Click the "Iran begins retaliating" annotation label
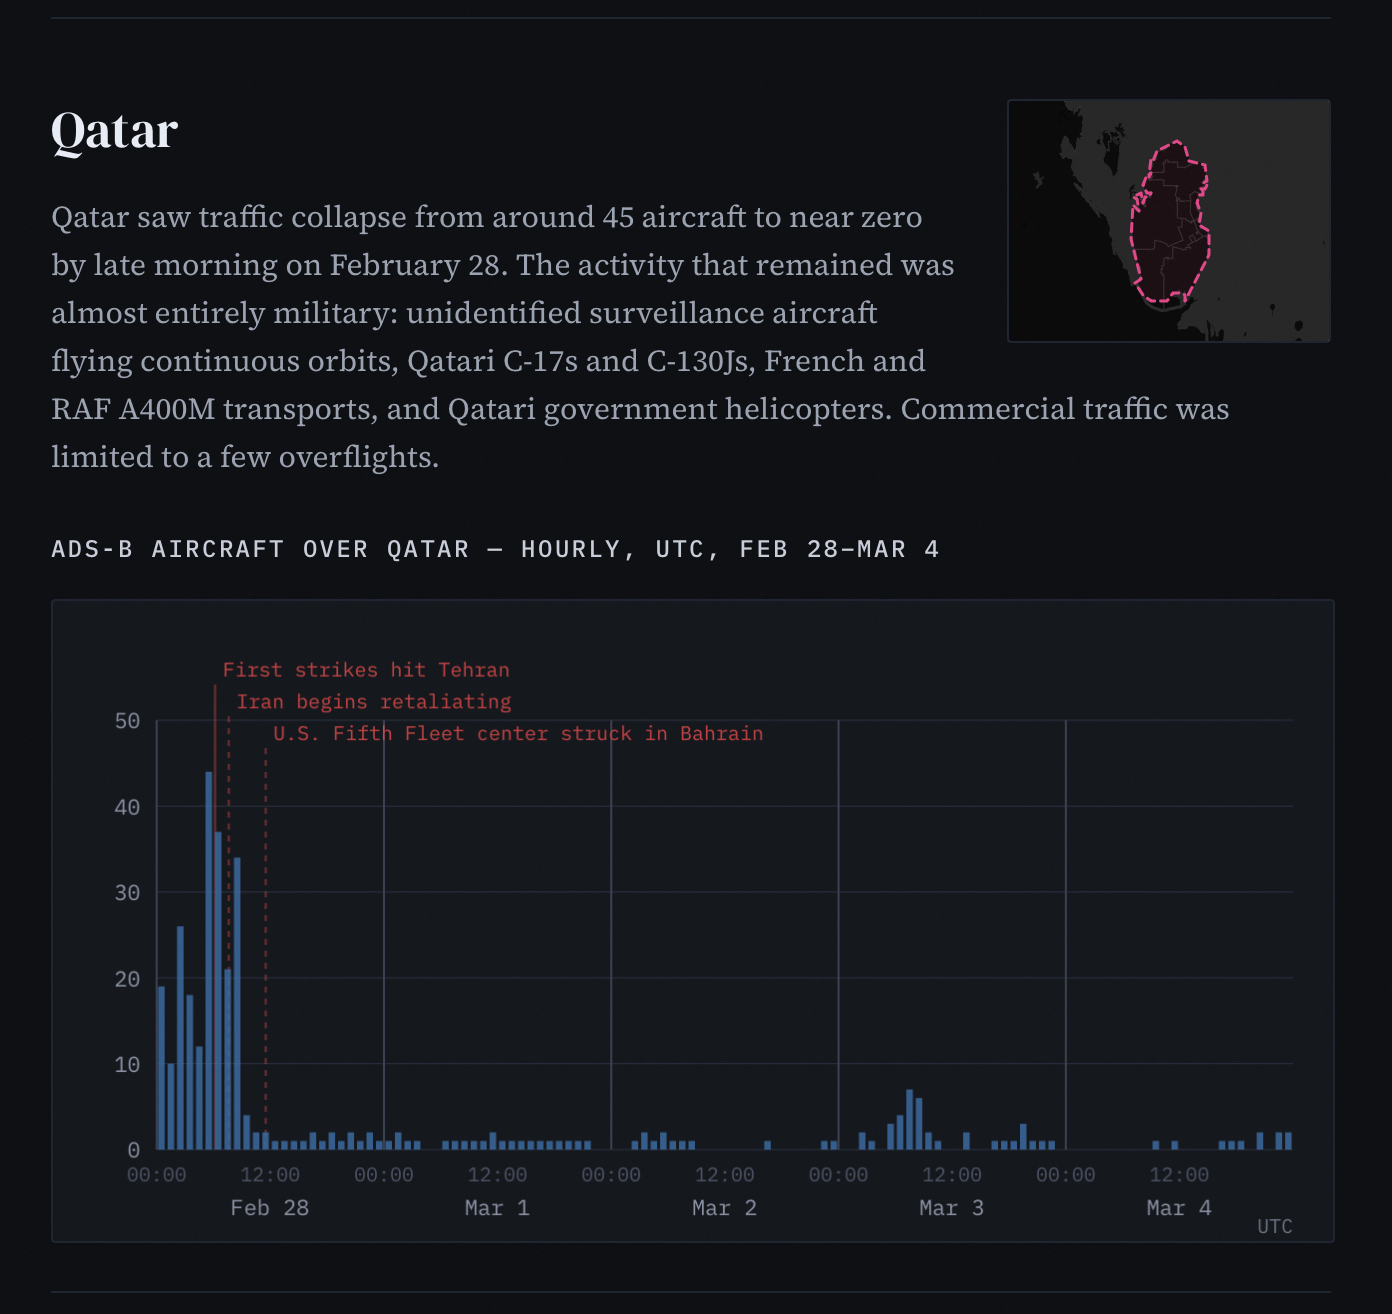This screenshot has height=1314, width=1392. pos(374,702)
